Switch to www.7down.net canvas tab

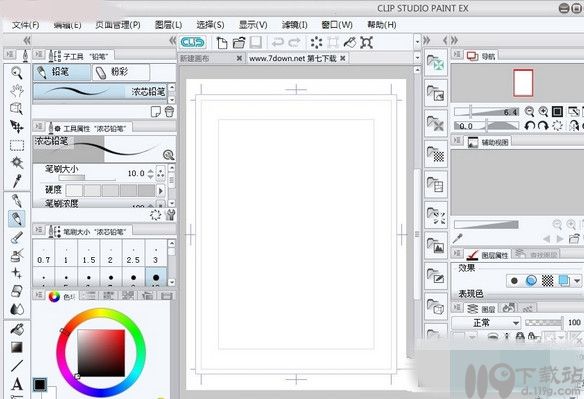click(292, 58)
